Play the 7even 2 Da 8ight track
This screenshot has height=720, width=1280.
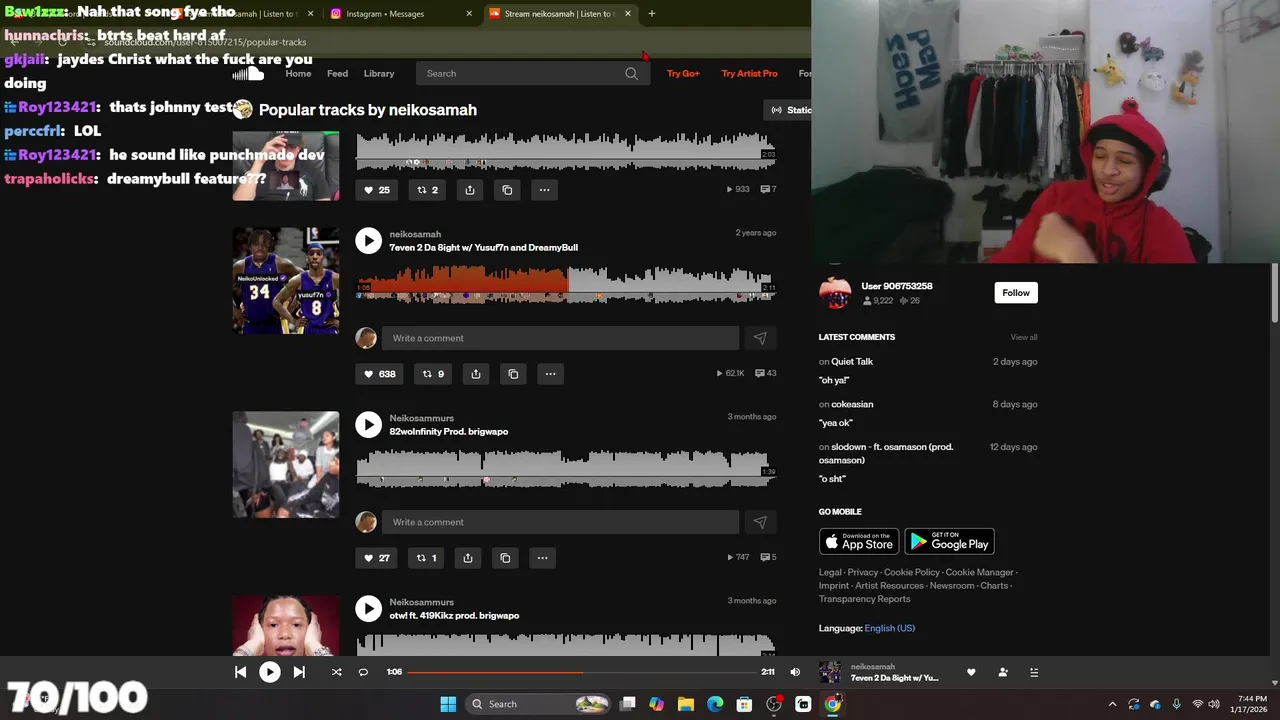[x=368, y=240]
